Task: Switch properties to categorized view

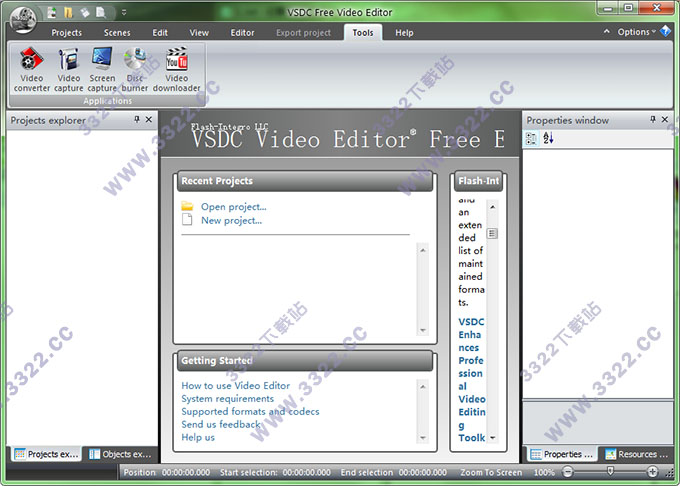Action: (x=531, y=139)
